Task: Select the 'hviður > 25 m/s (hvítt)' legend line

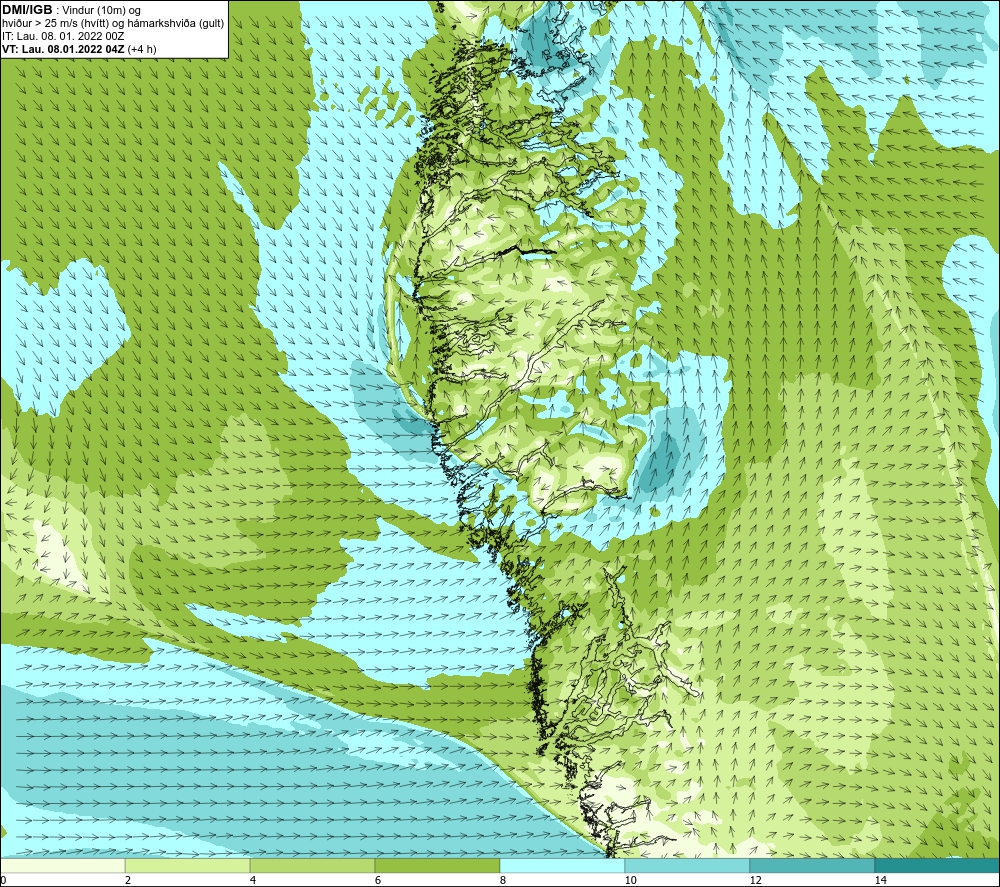Action: [112, 24]
